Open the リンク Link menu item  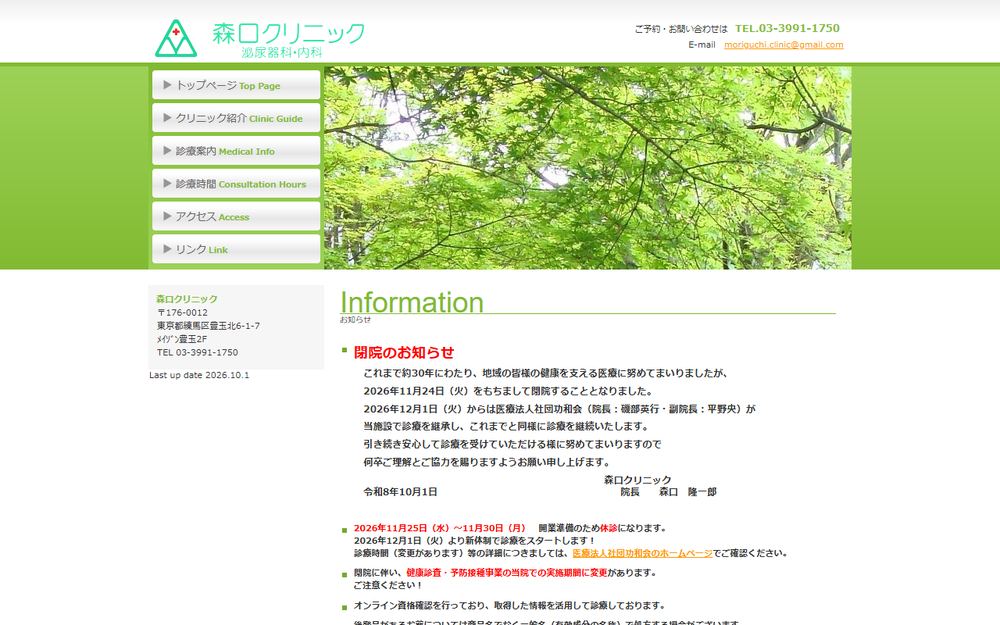pos(236,249)
